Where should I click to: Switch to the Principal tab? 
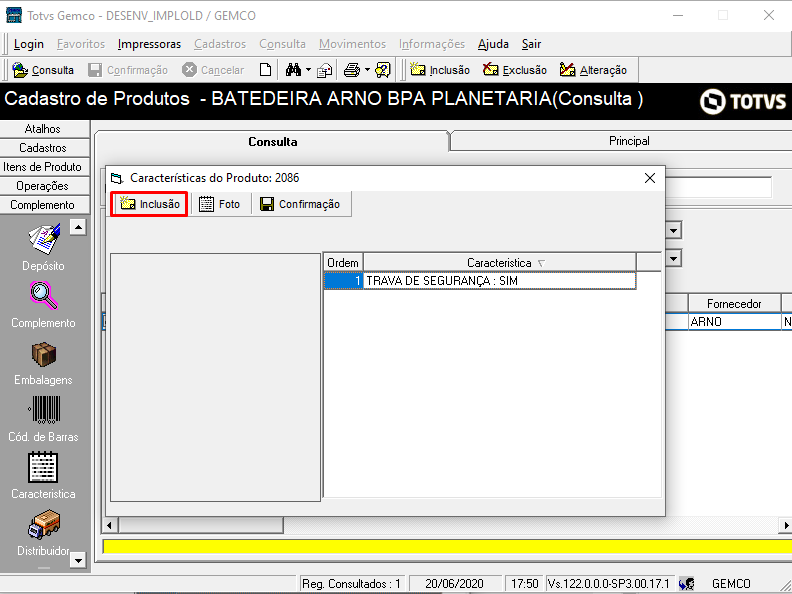[629, 141]
